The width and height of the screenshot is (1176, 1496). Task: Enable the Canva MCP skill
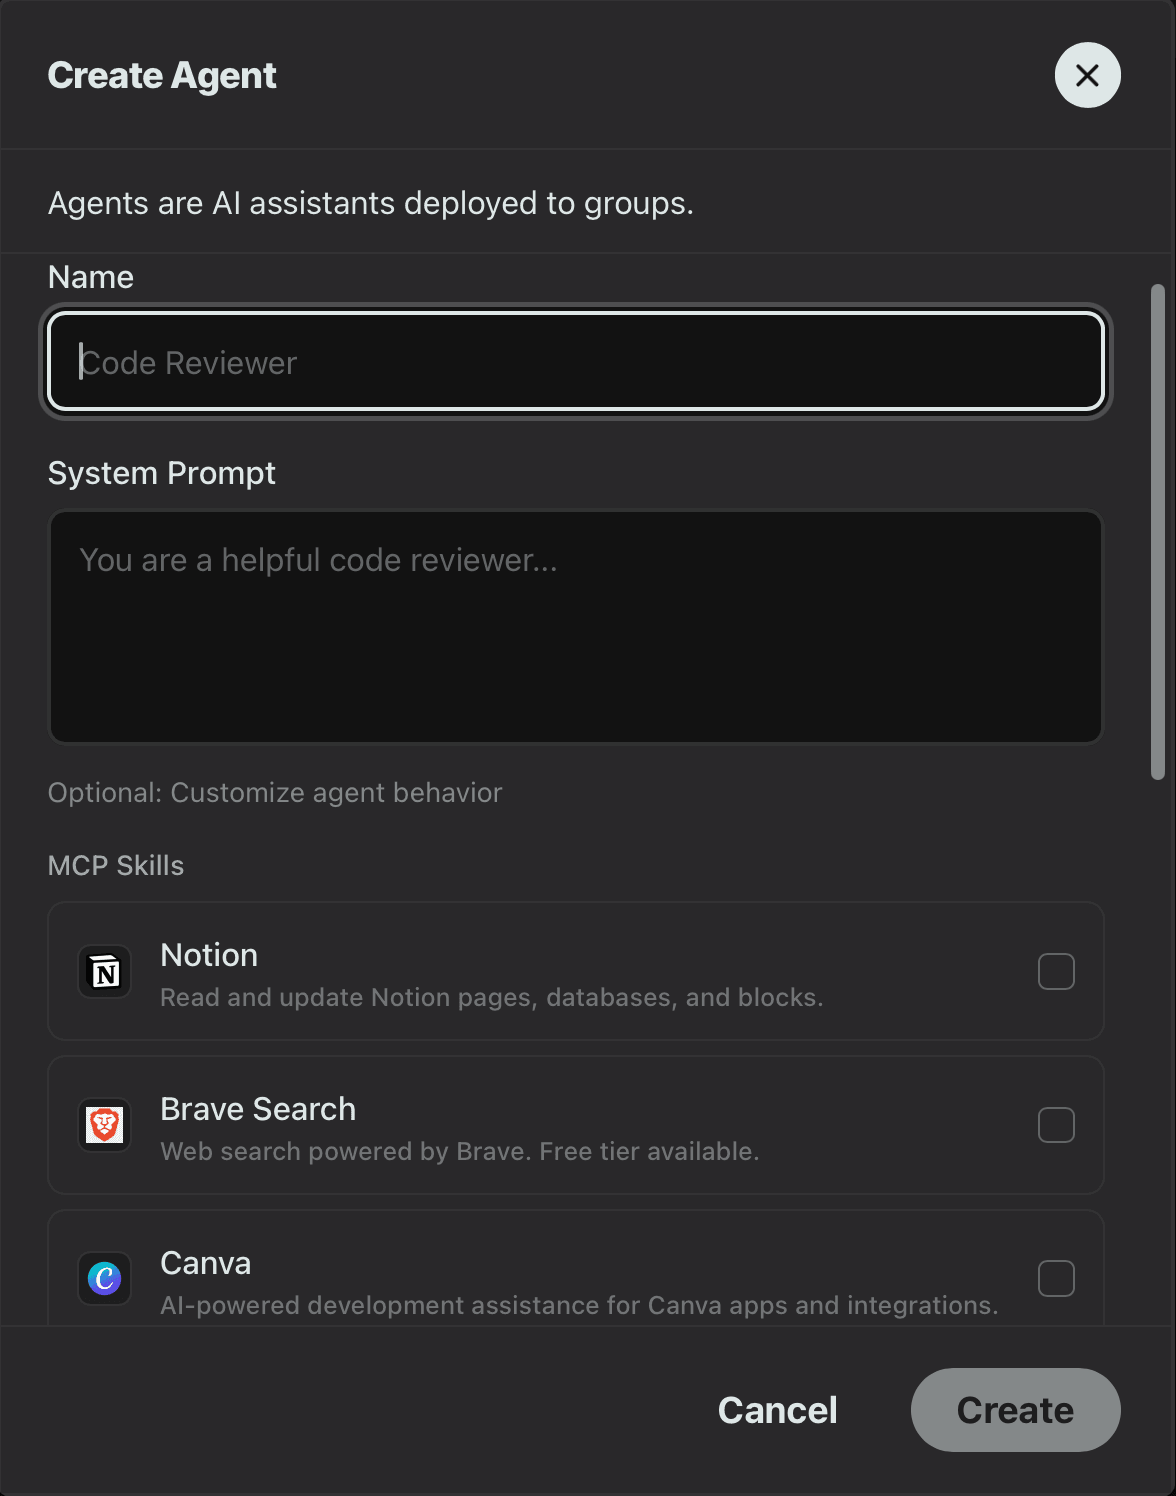pyautogui.click(x=1056, y=1279)
